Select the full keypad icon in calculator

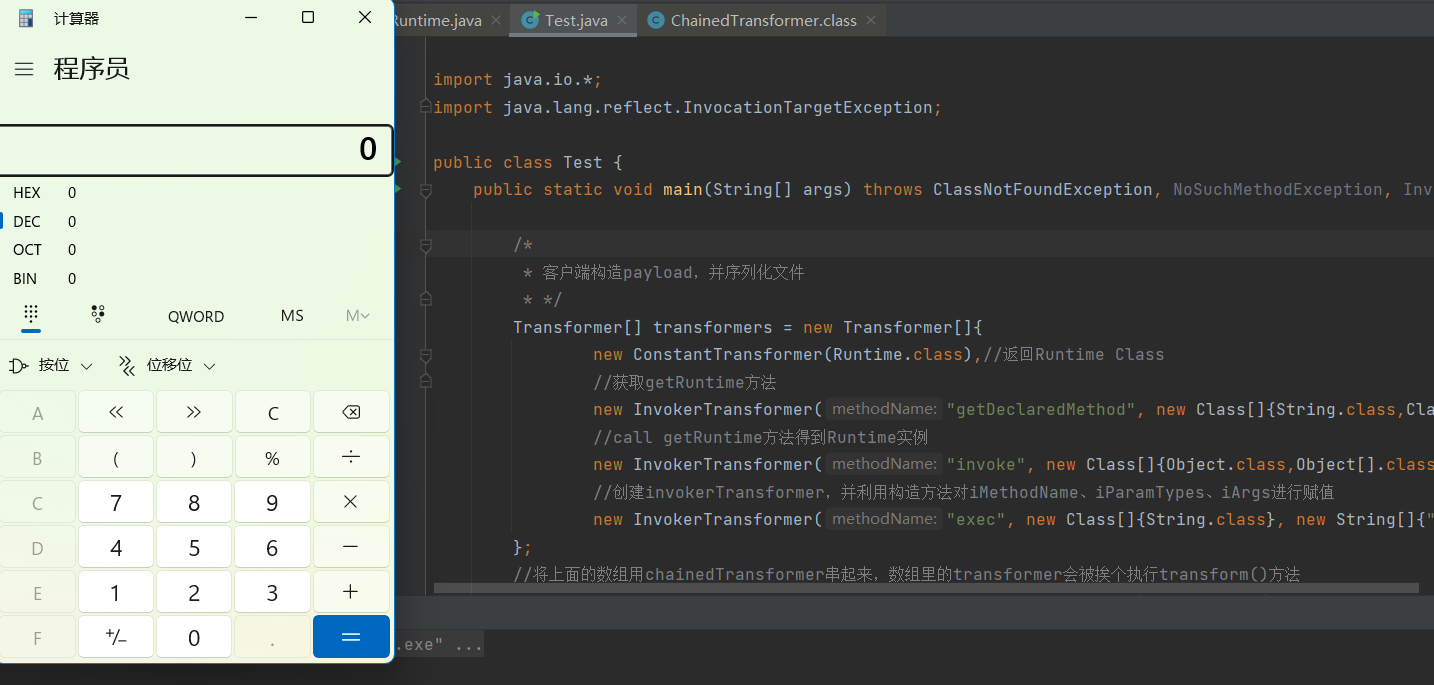pyautogui.click(x=31, y=314)
